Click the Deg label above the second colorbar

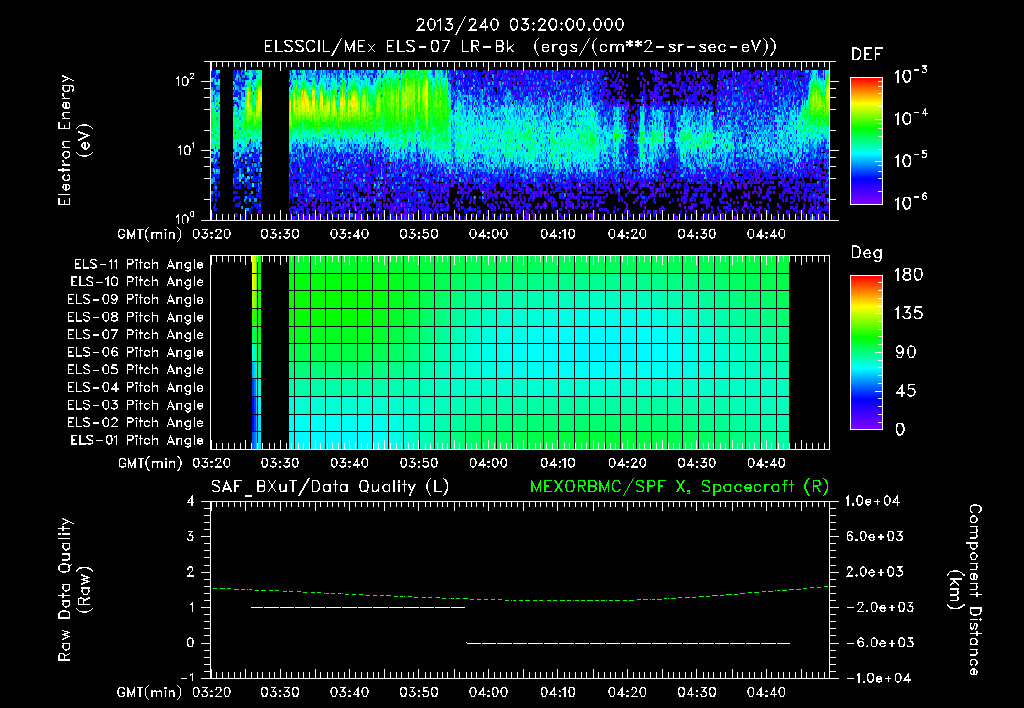867,253
